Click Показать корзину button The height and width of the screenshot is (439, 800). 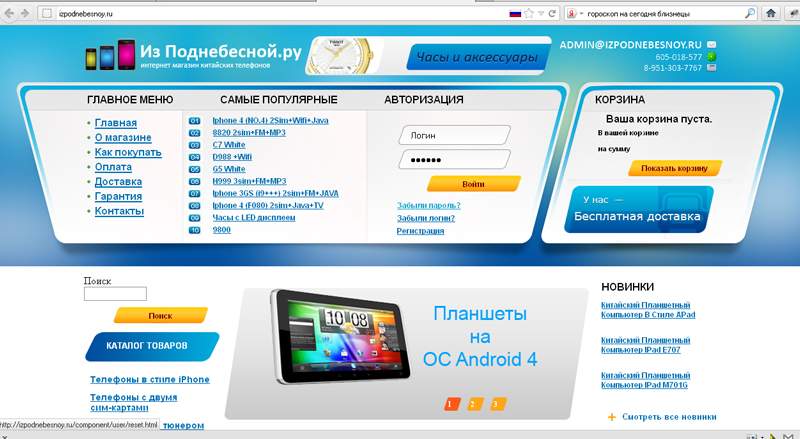pyautogui.click(x=674, y=168)
